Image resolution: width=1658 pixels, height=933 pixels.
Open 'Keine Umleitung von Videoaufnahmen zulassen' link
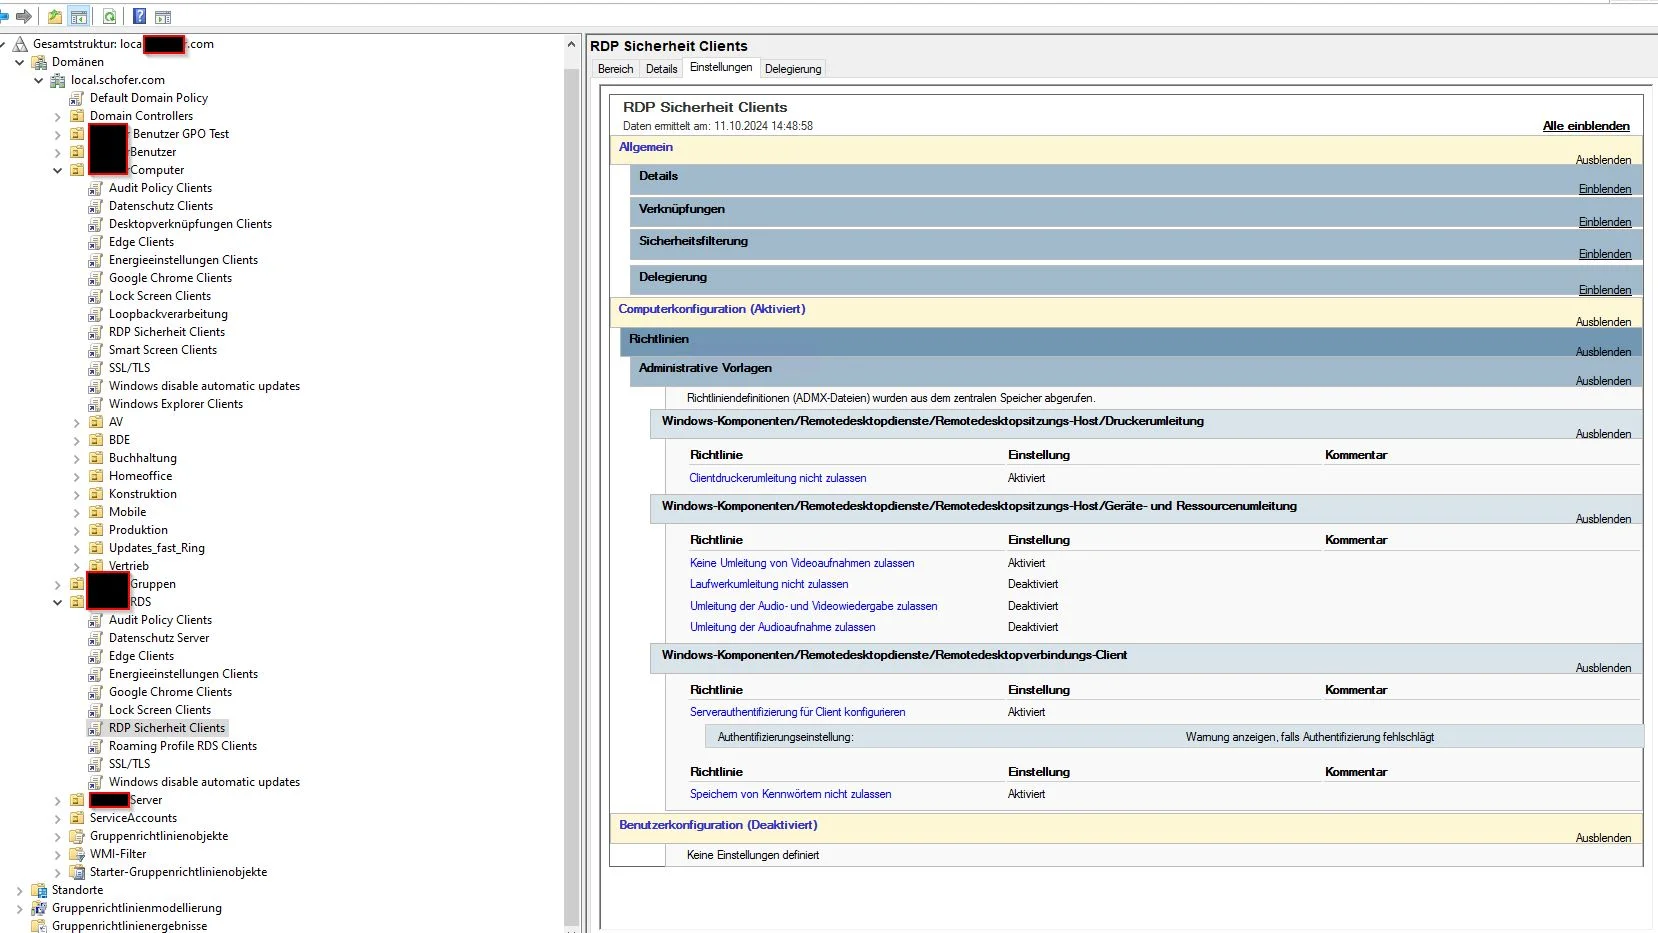pos(802,563)
